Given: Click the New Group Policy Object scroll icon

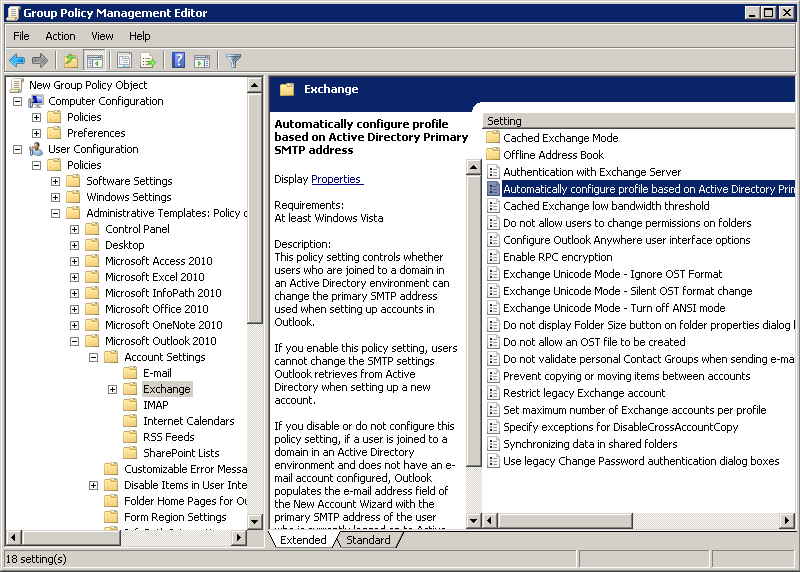Looking at the screenshot, I should pyautogui.click(x=17, y=85).
